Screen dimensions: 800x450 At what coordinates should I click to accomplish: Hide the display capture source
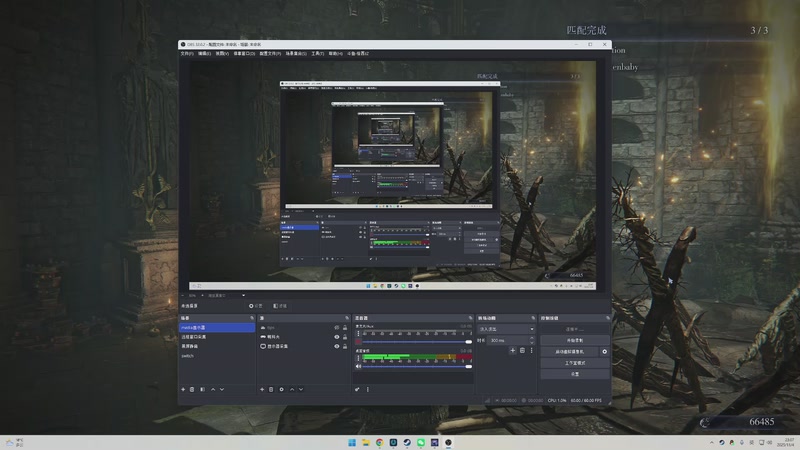point(336,347)
